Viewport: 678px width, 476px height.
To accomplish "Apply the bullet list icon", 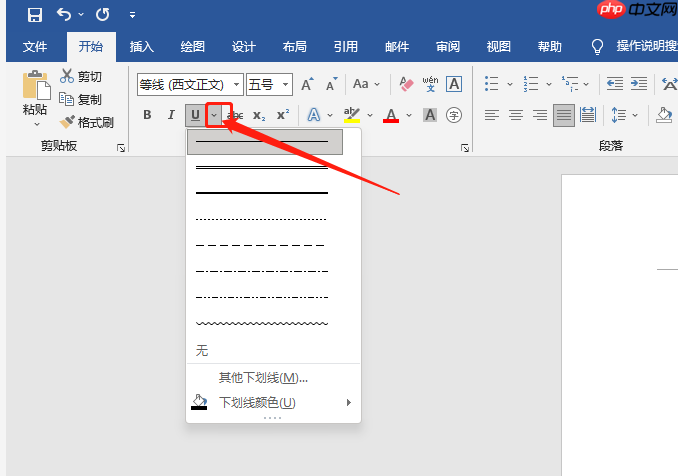I will pyautogui.click(x=492, y=84).
